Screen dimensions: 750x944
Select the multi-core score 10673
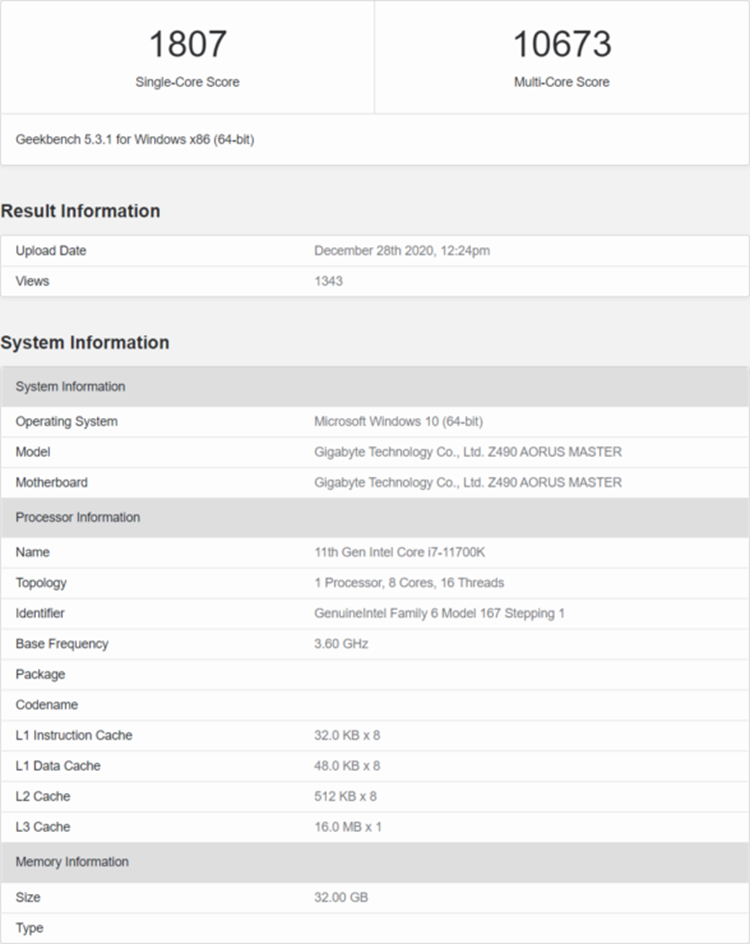562,44
